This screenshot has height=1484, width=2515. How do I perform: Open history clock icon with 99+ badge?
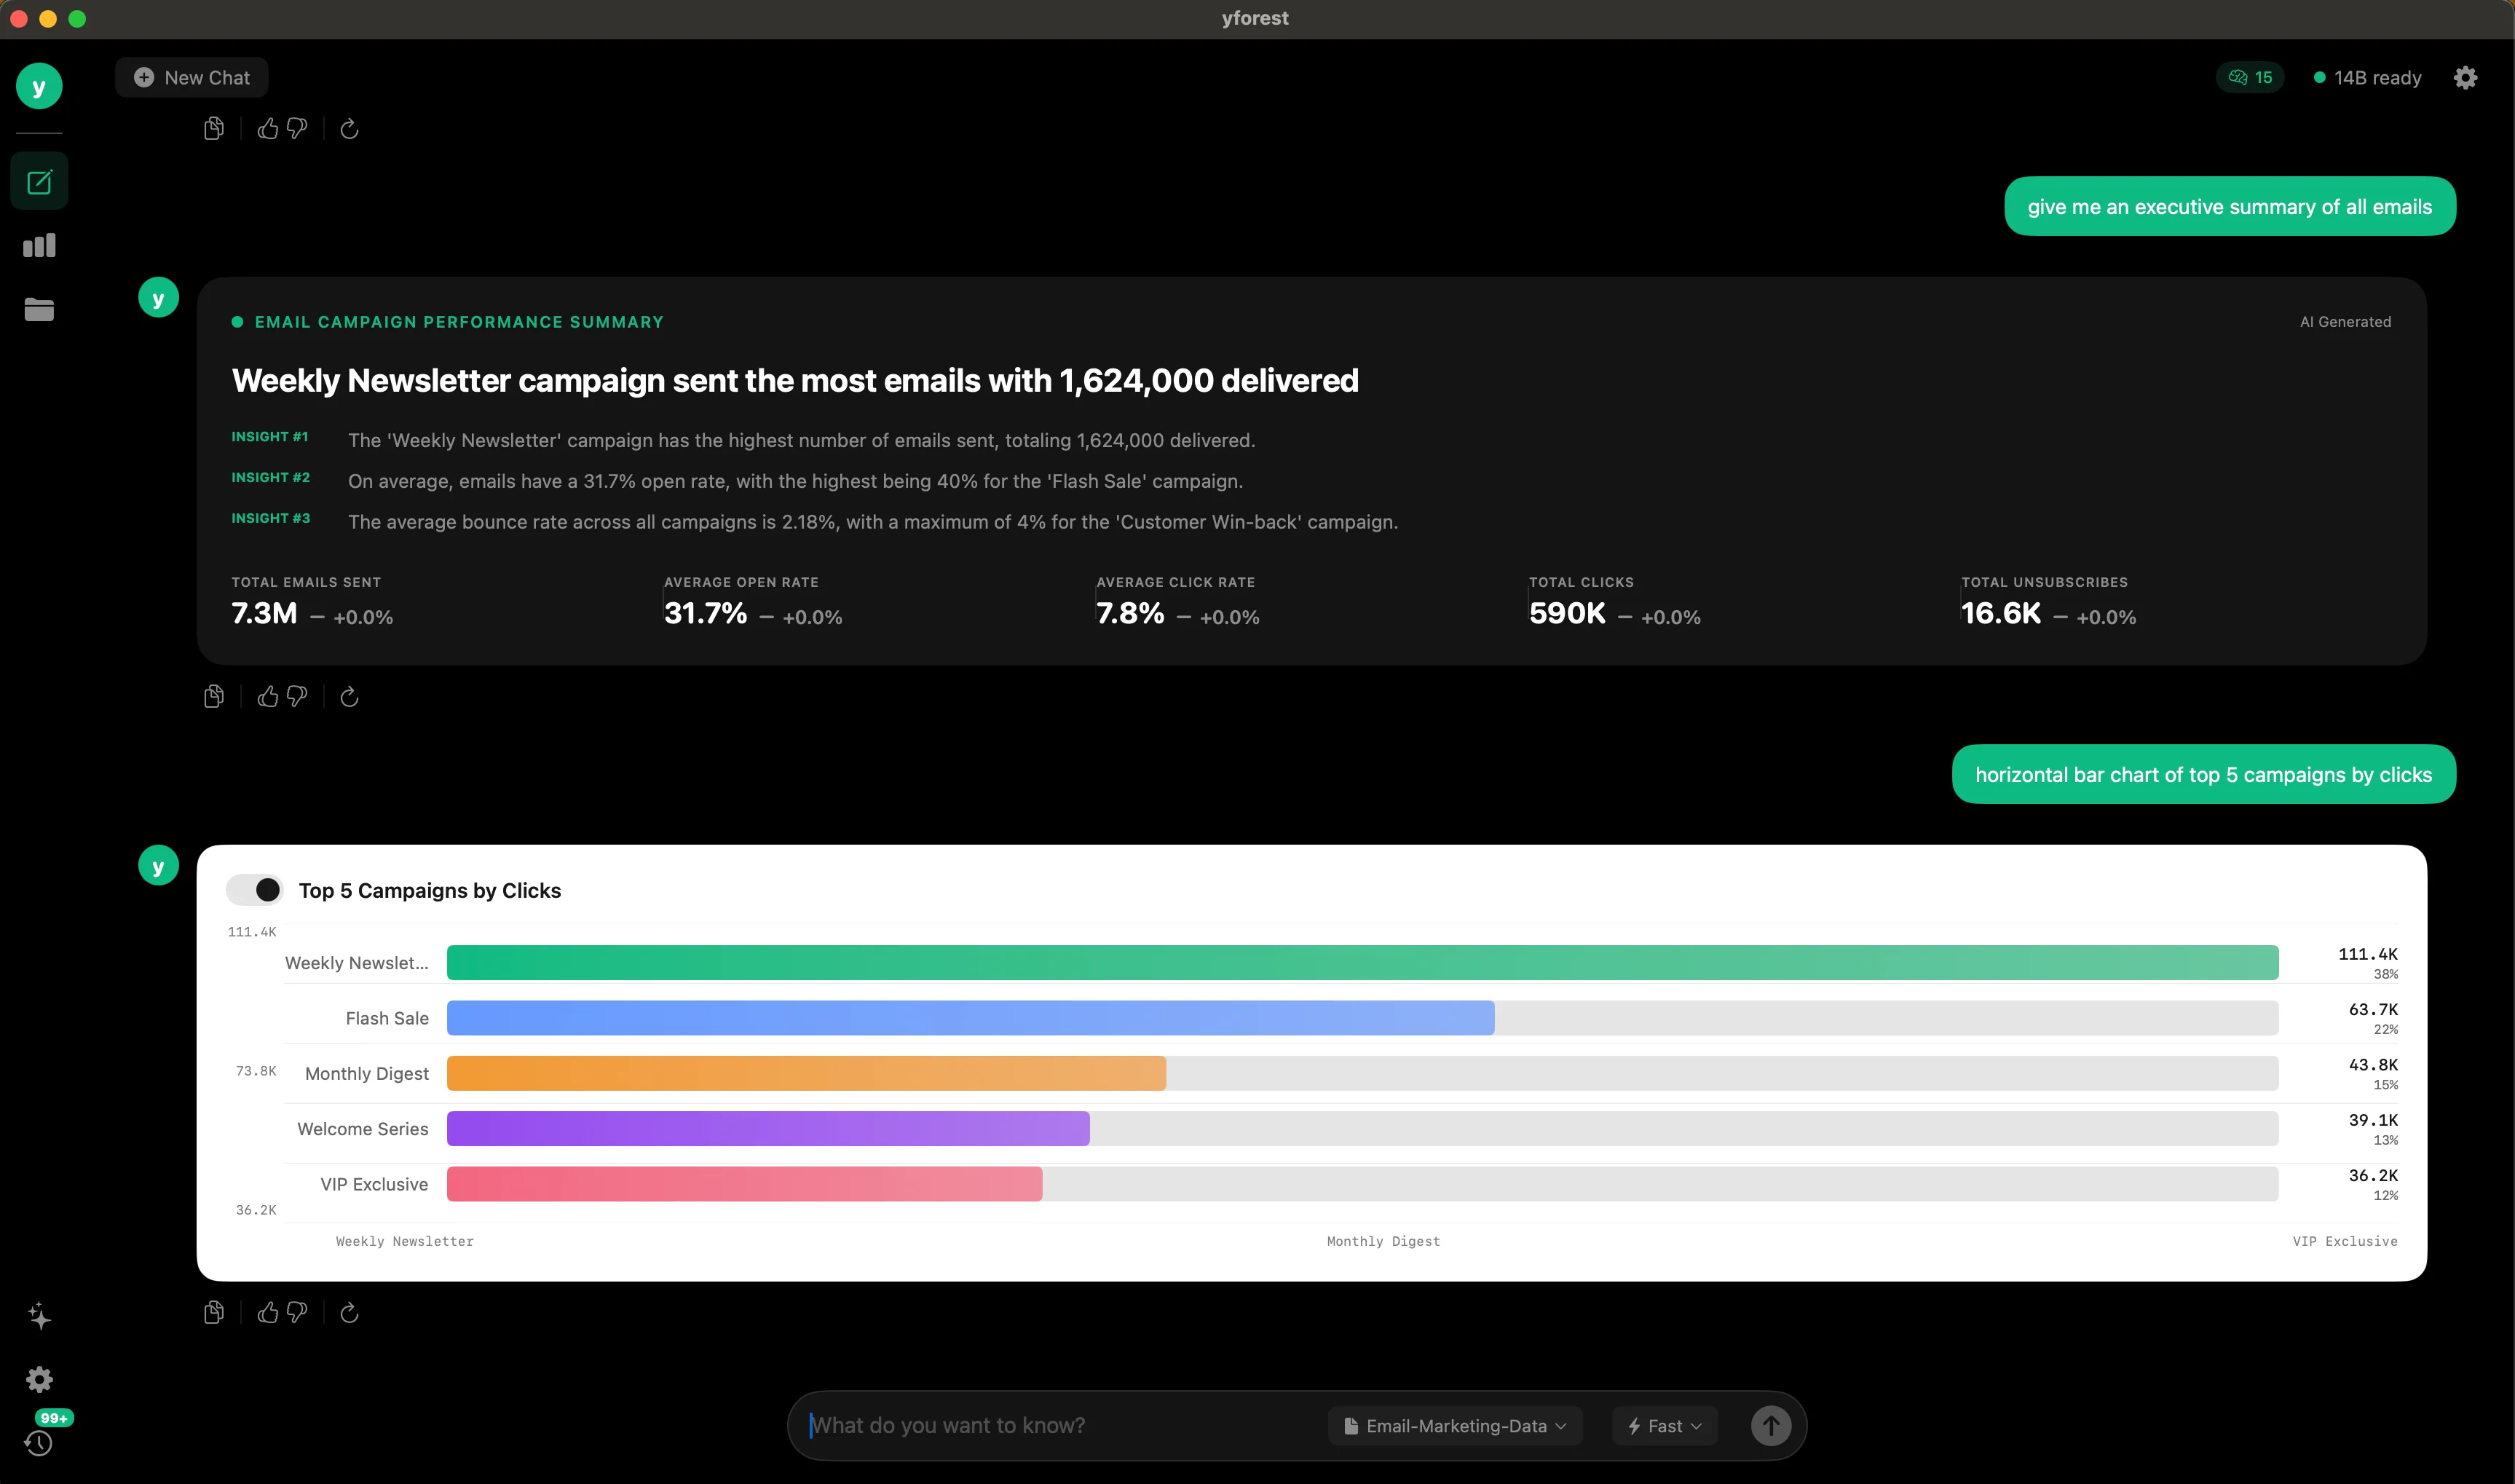click(x=39, y=1442)
